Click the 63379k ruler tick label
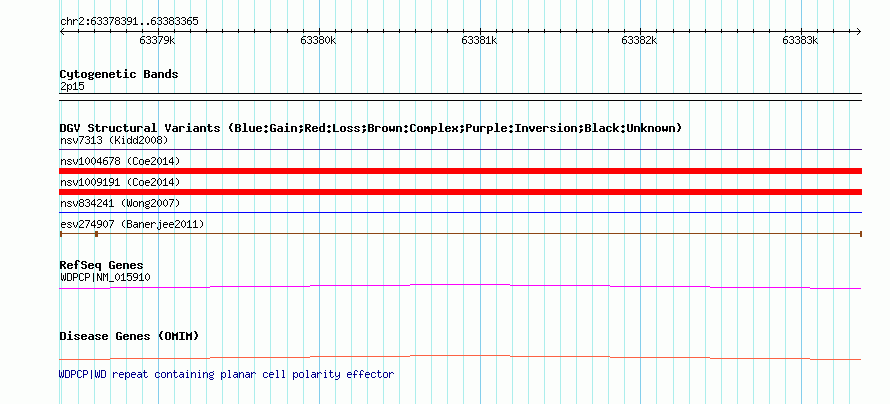Screen dimensions: 890x404 157,40
